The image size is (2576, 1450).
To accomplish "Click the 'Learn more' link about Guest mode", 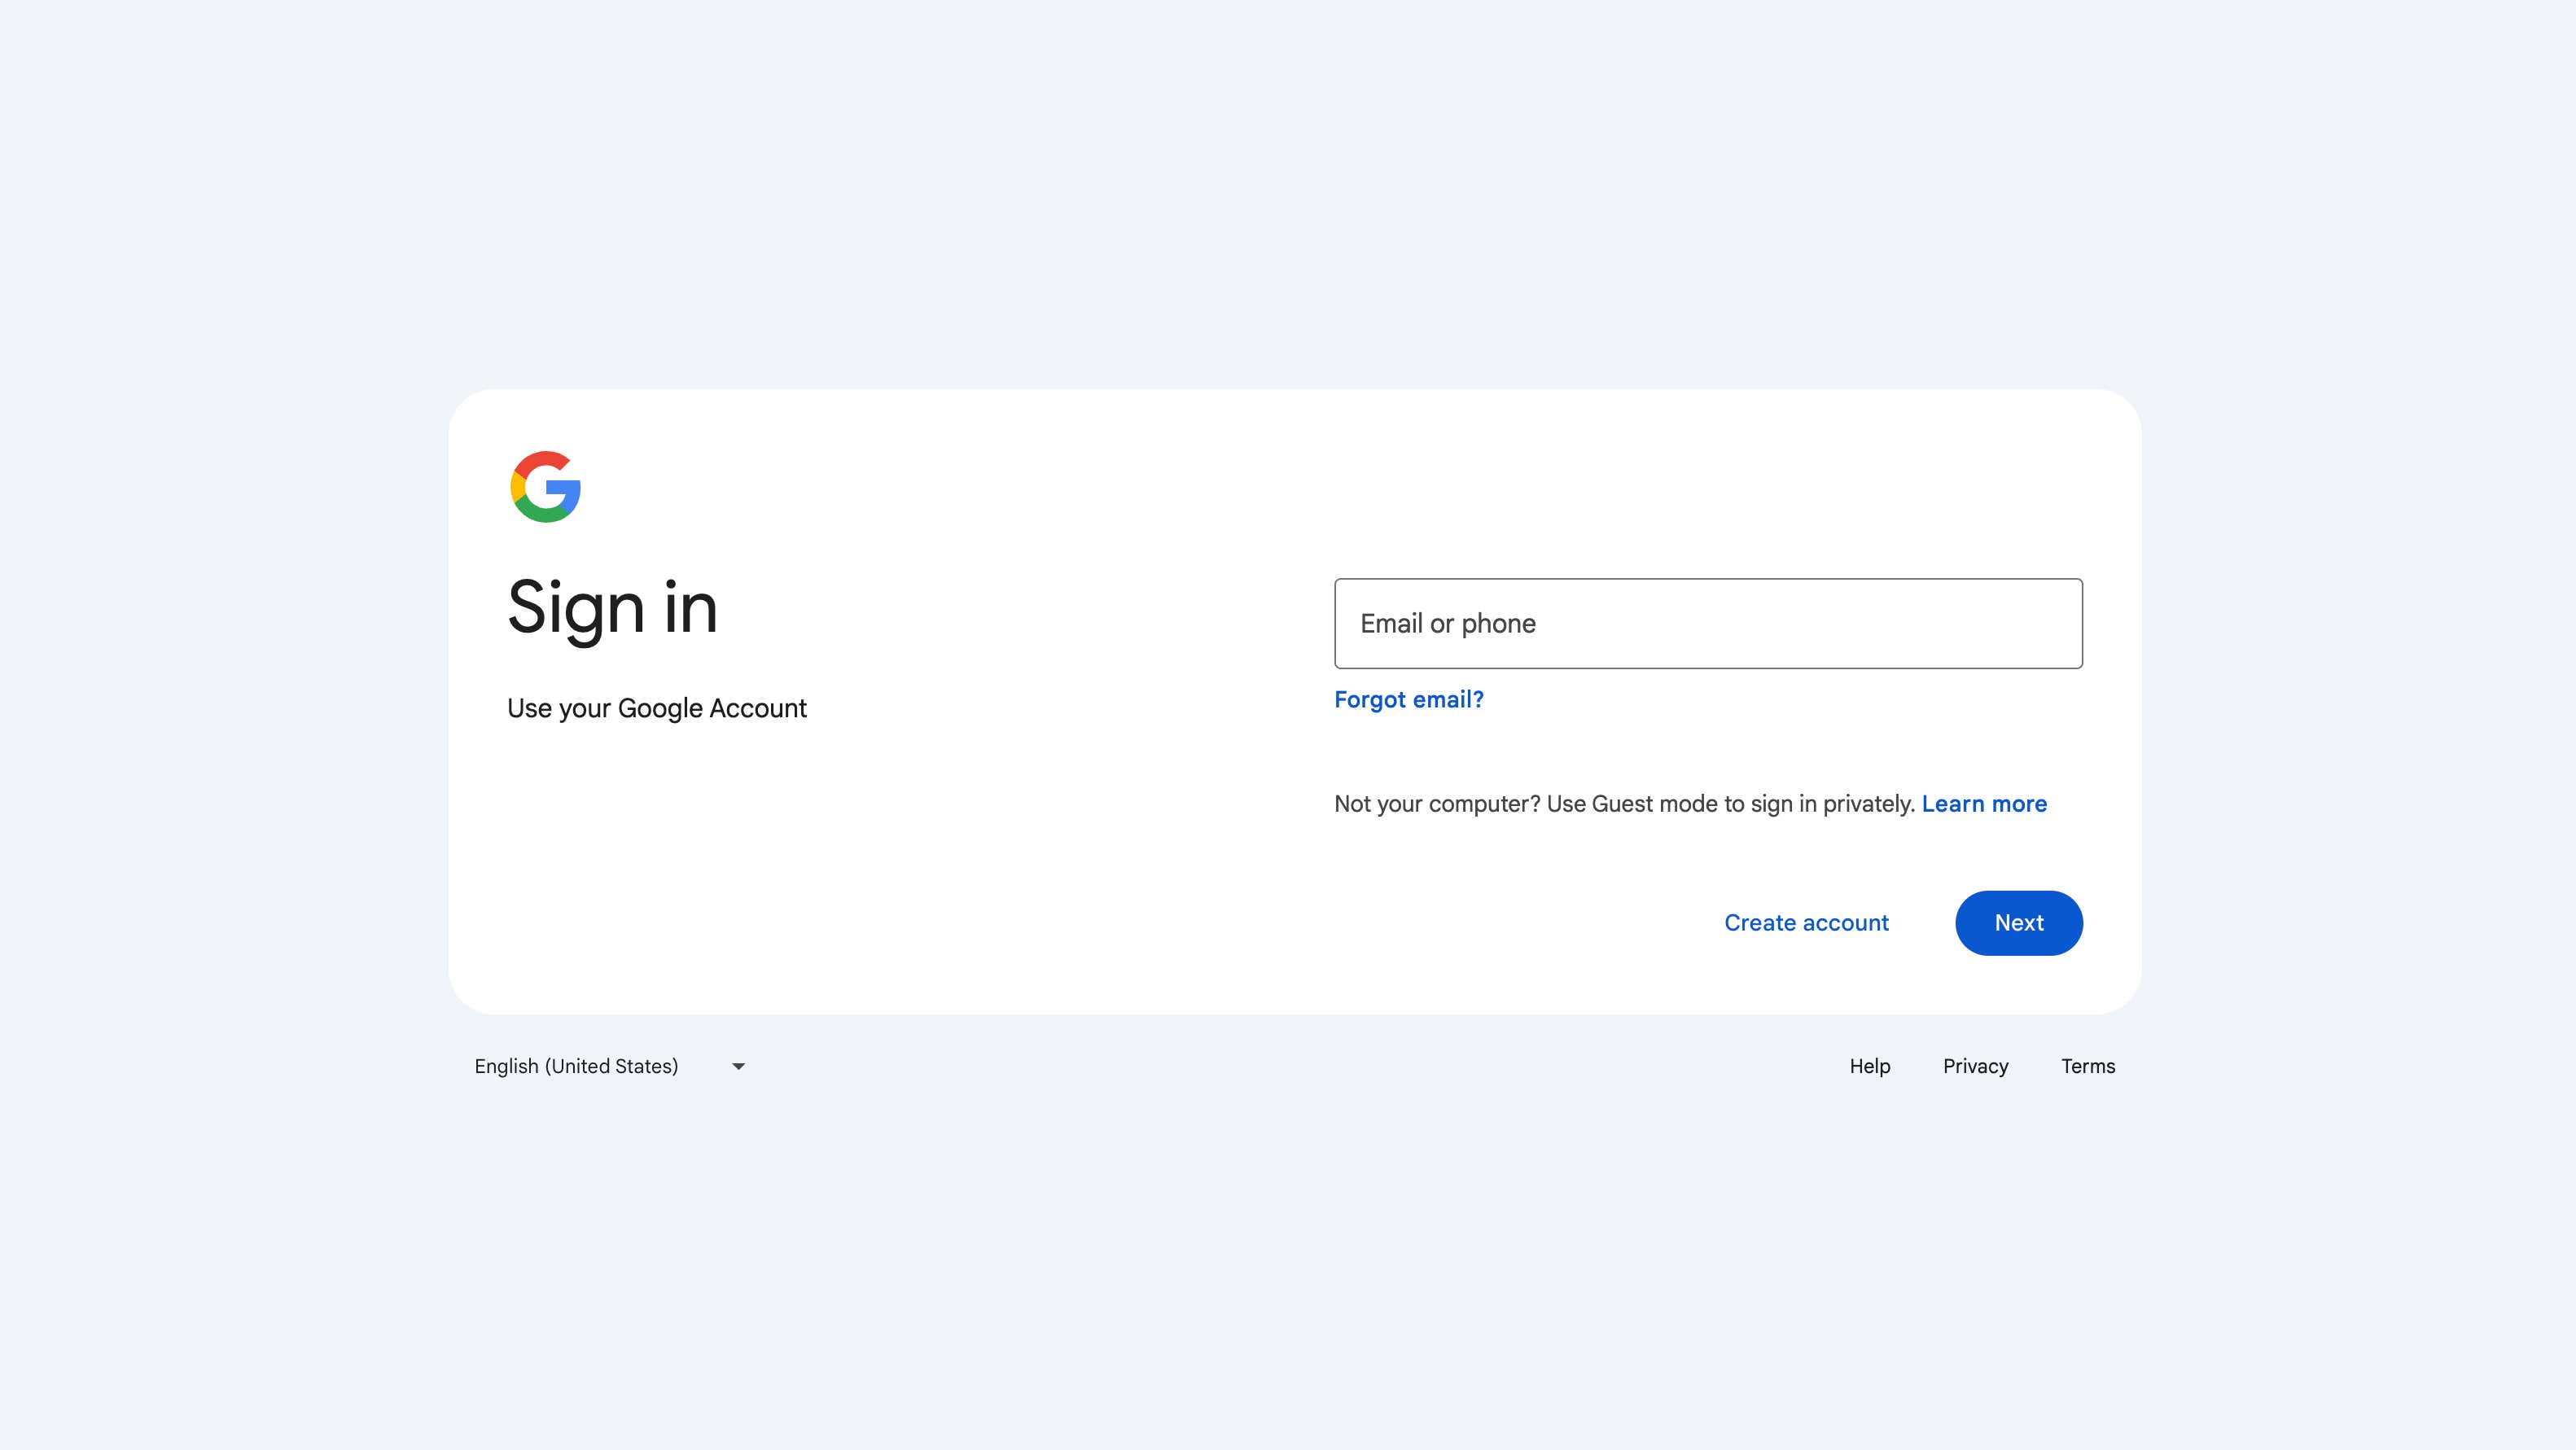I will (x=1983, y=804).
